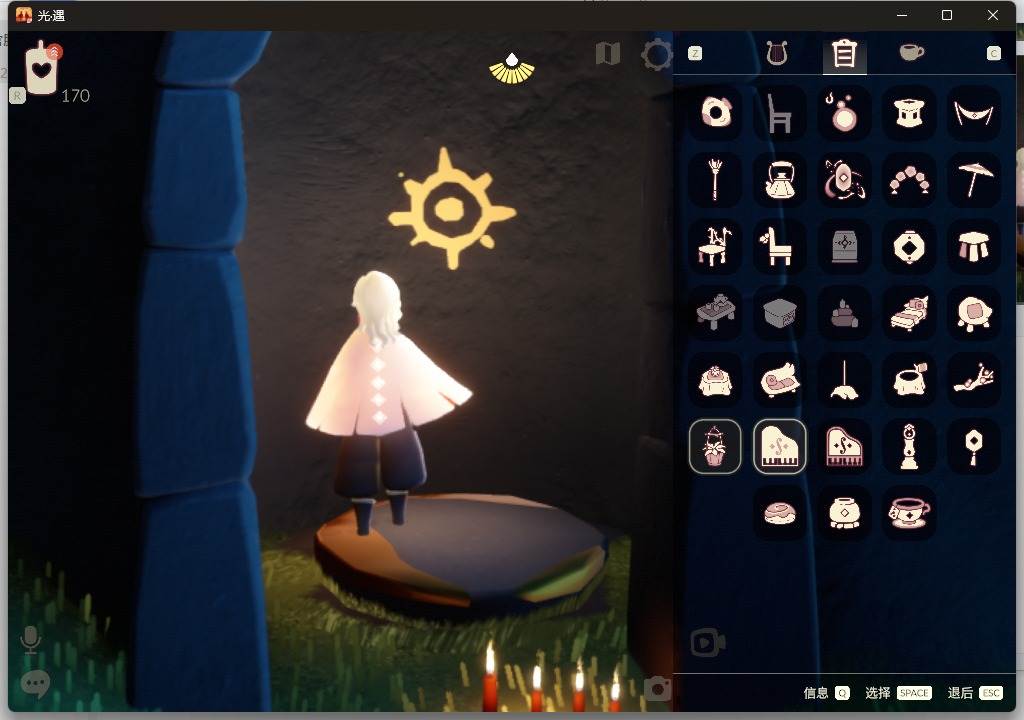Choose the hanging potted plant prop
1024x720 pixels.
[715, 446]
